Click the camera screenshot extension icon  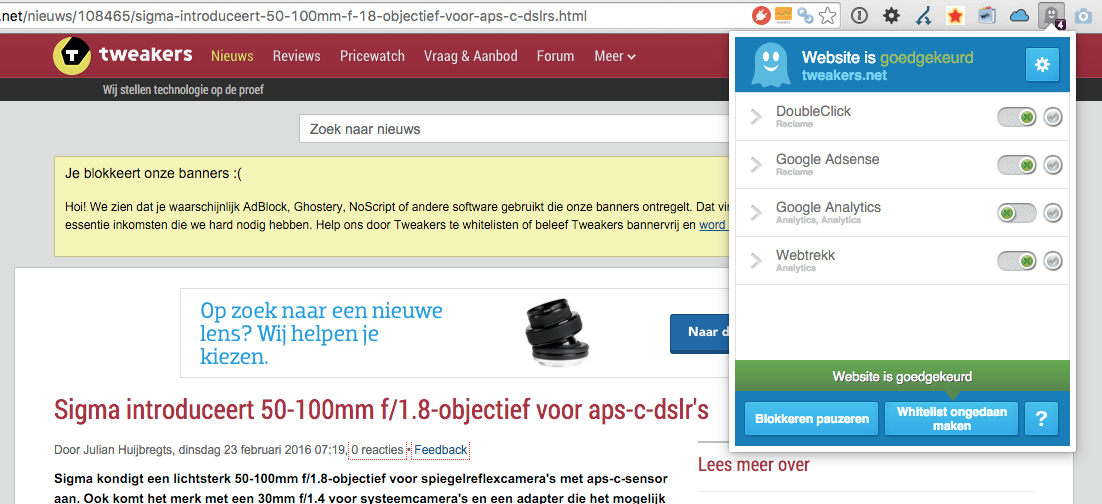click(x=1084, y=15)
